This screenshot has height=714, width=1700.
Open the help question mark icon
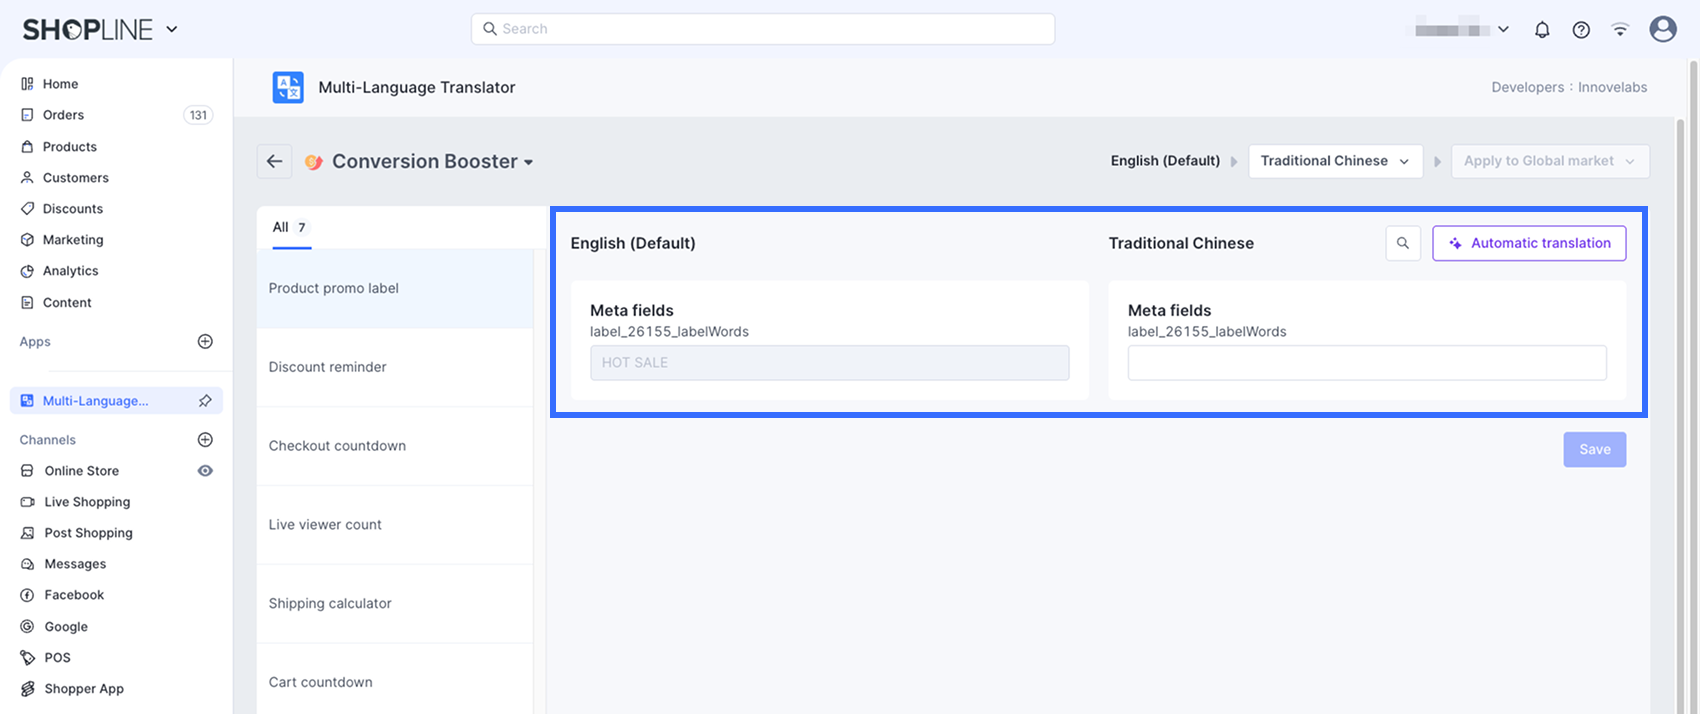tap(1581, 30)
